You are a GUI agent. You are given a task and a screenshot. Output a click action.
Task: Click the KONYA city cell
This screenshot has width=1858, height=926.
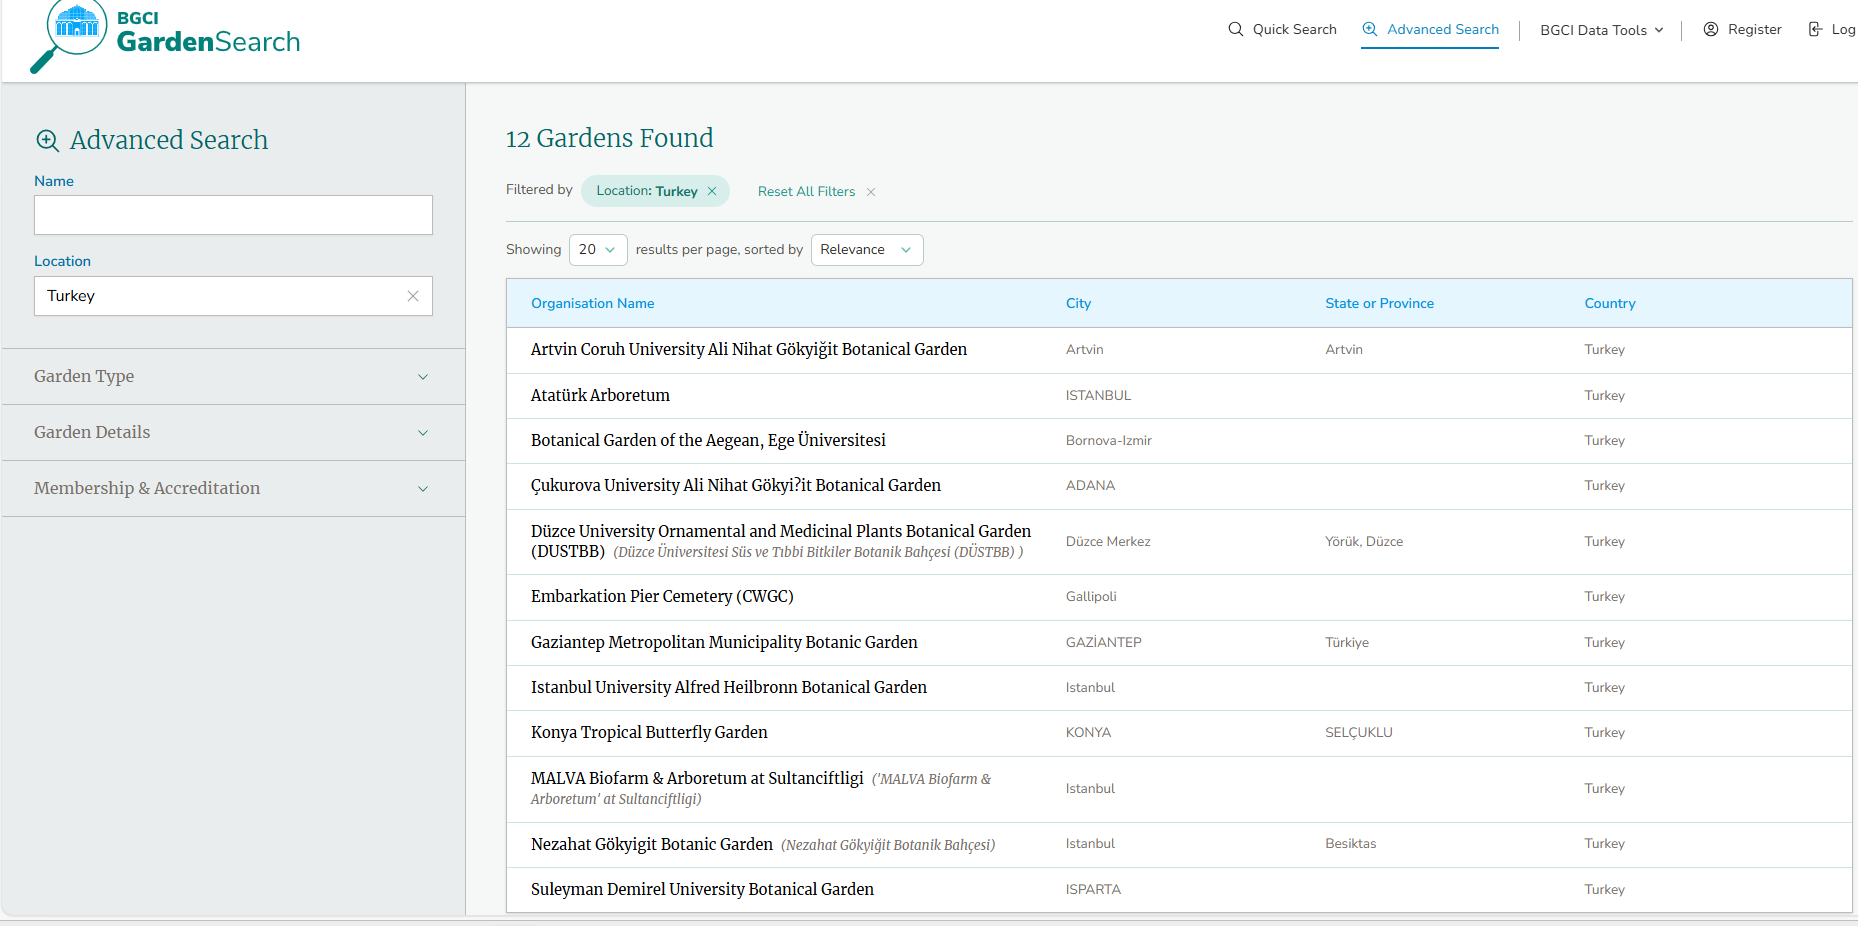(x=1088, y=732)
